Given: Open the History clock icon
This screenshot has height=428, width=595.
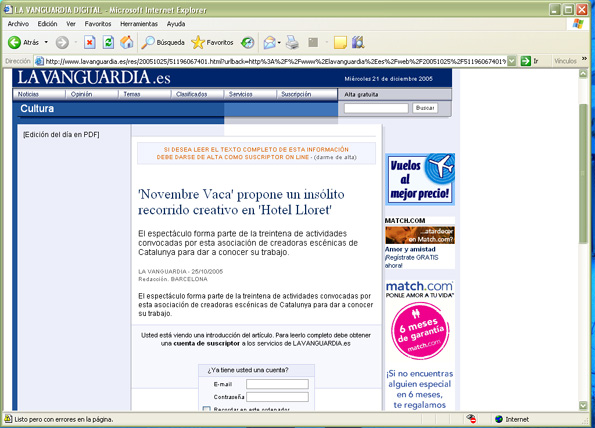Looking at the screenshot, I should point(247,42).
